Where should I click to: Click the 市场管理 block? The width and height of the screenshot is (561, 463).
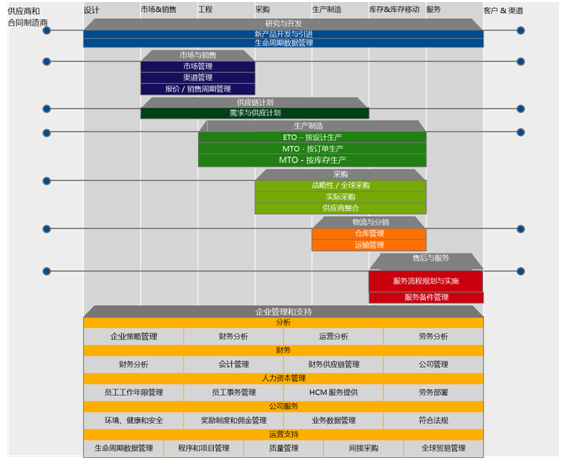click(x=198, y=67)
